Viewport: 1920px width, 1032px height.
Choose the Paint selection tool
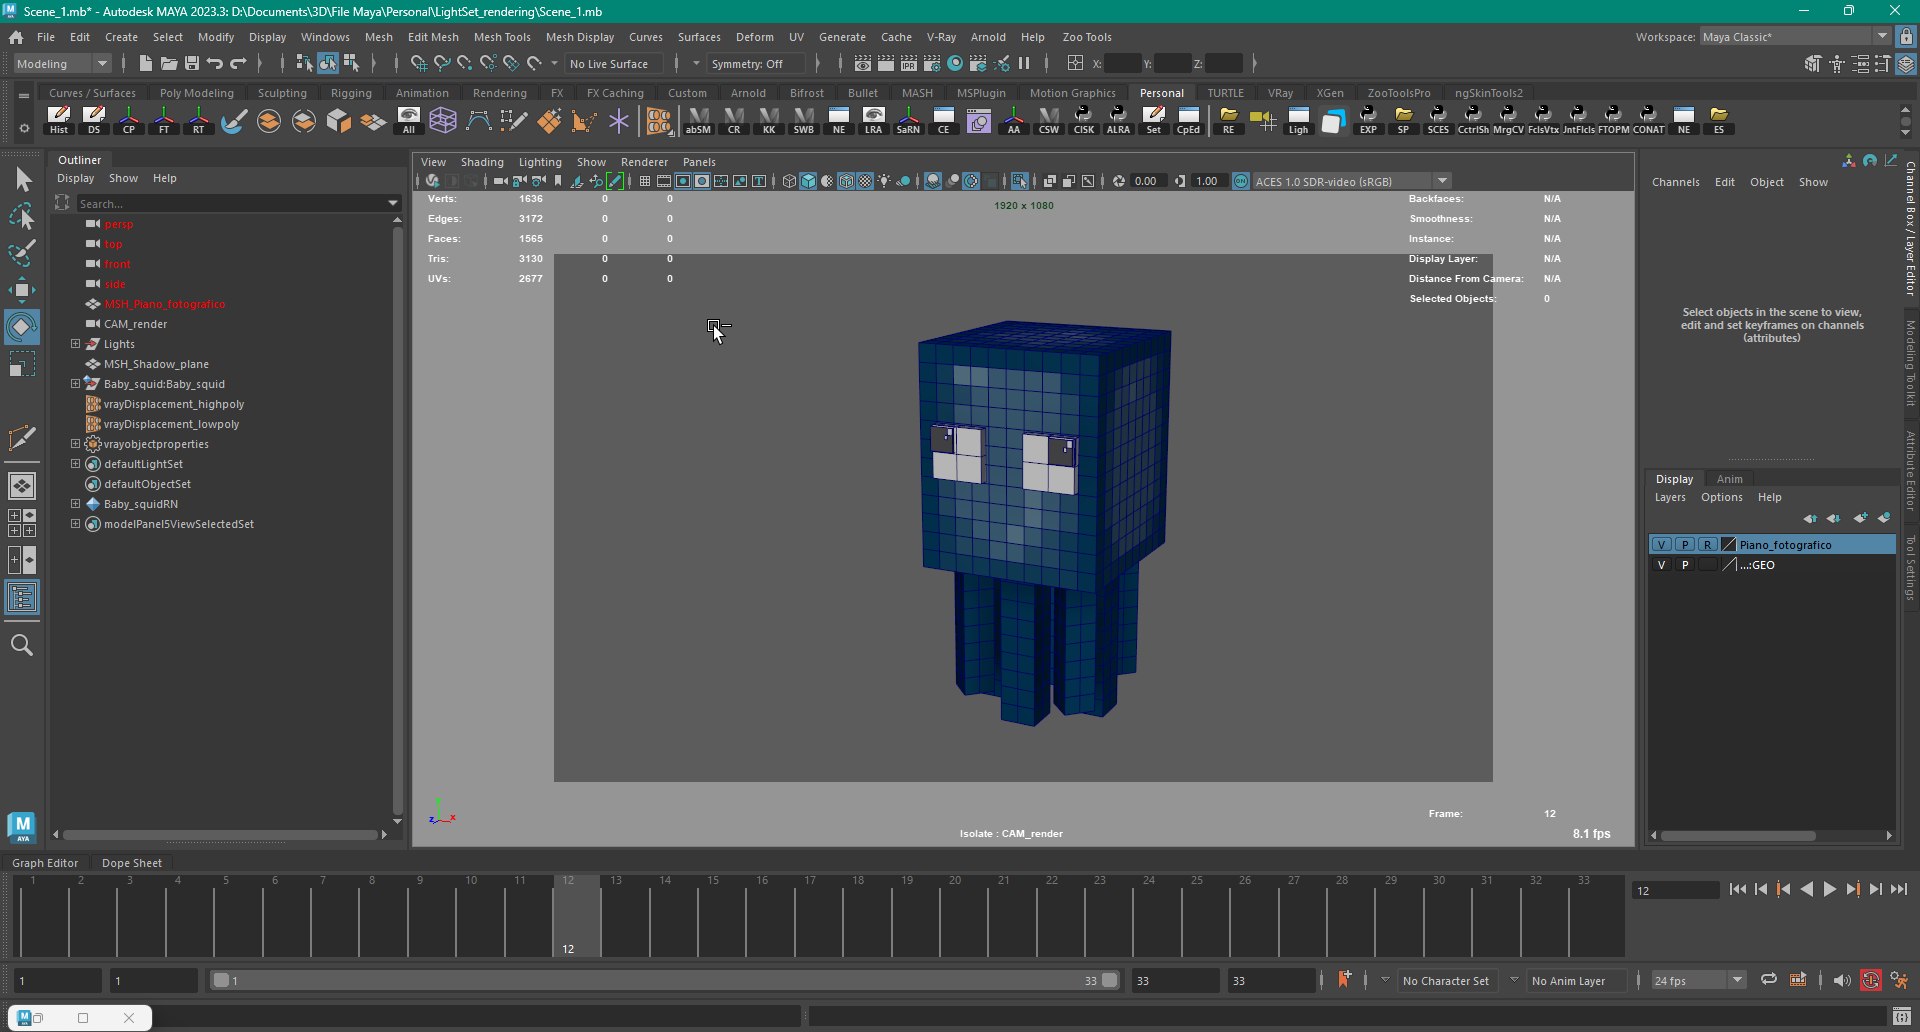pos(21,252)
